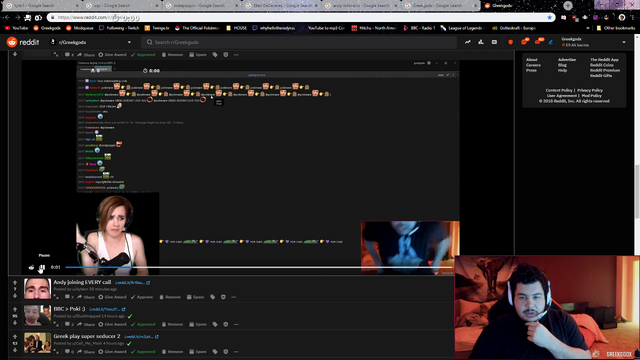Switch to the Ellen DeGeneres Google Search tab
Screen dimensions: 640x360
[x=281, y=6]
